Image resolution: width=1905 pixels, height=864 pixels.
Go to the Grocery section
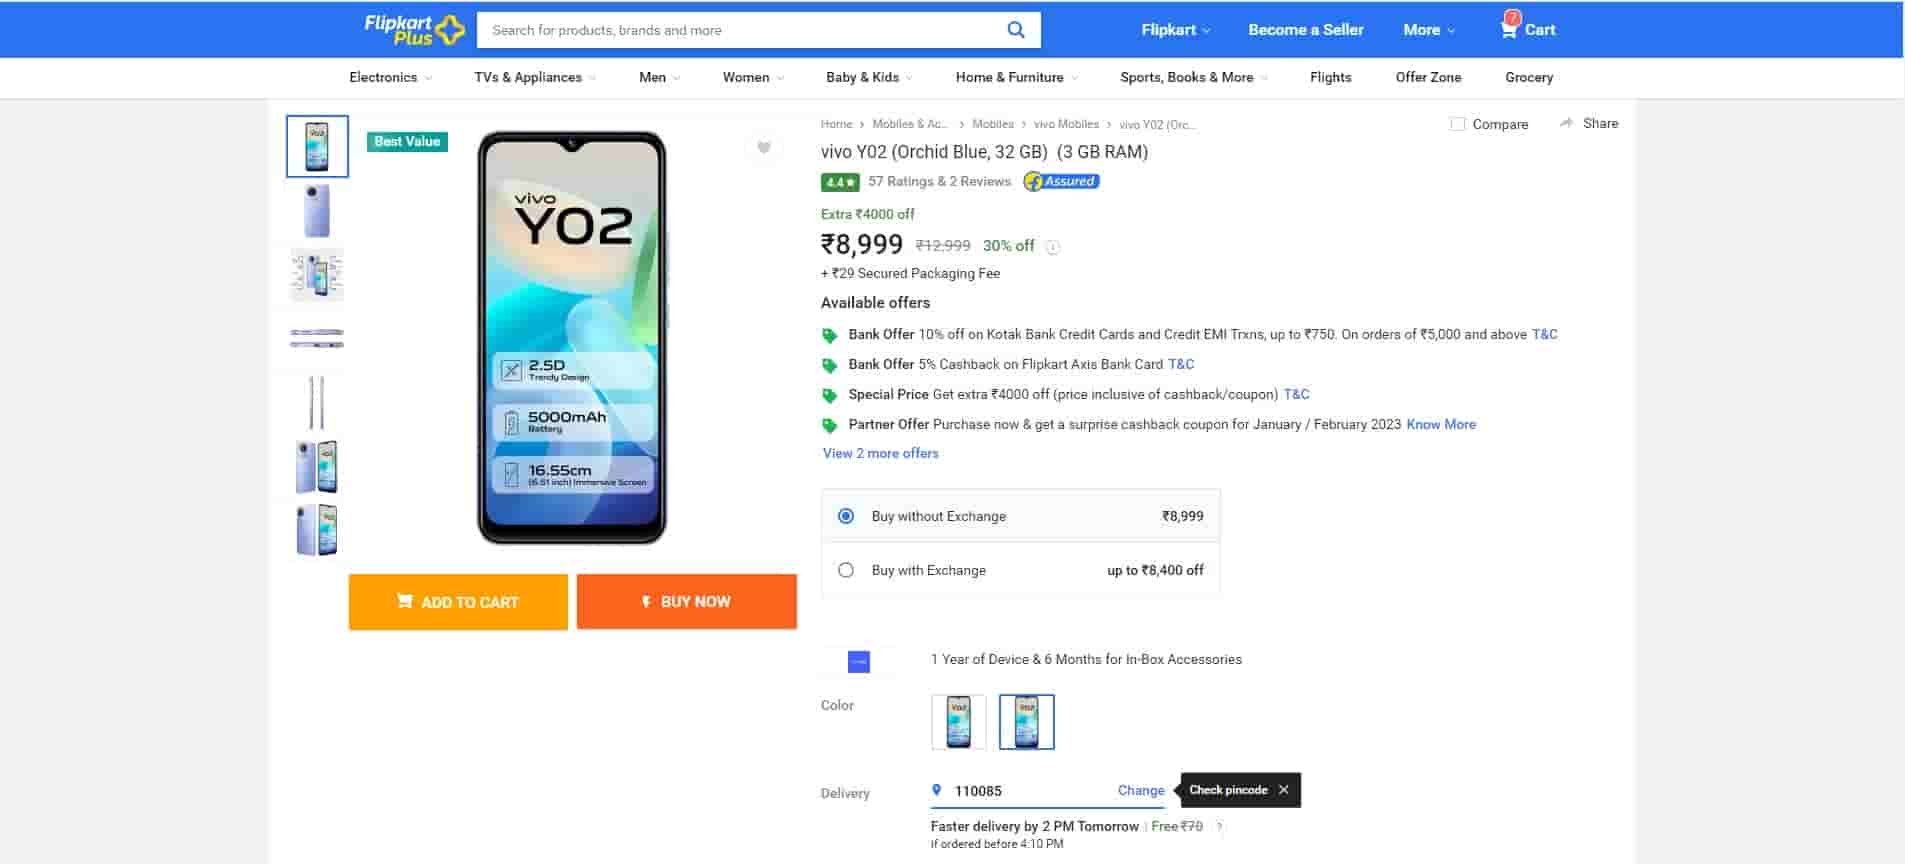pyautogui.click(x=1528, y=77)
